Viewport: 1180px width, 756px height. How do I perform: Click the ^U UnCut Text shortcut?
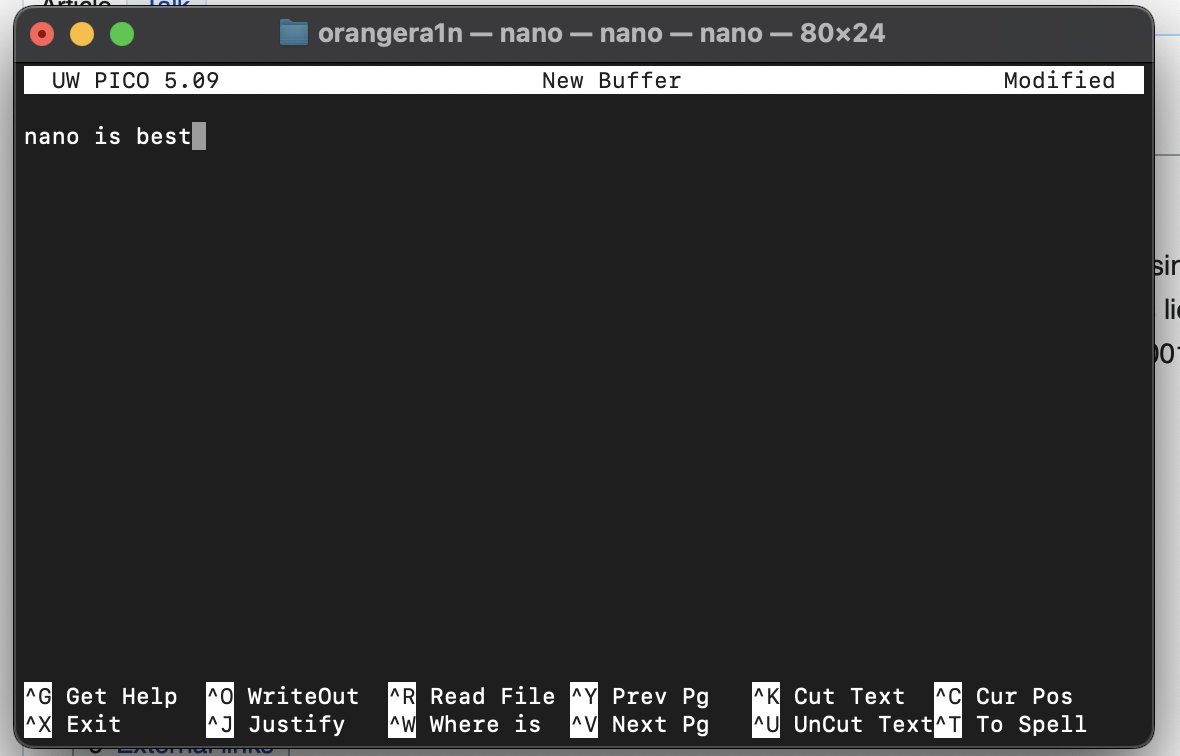(x=843, y=724)
